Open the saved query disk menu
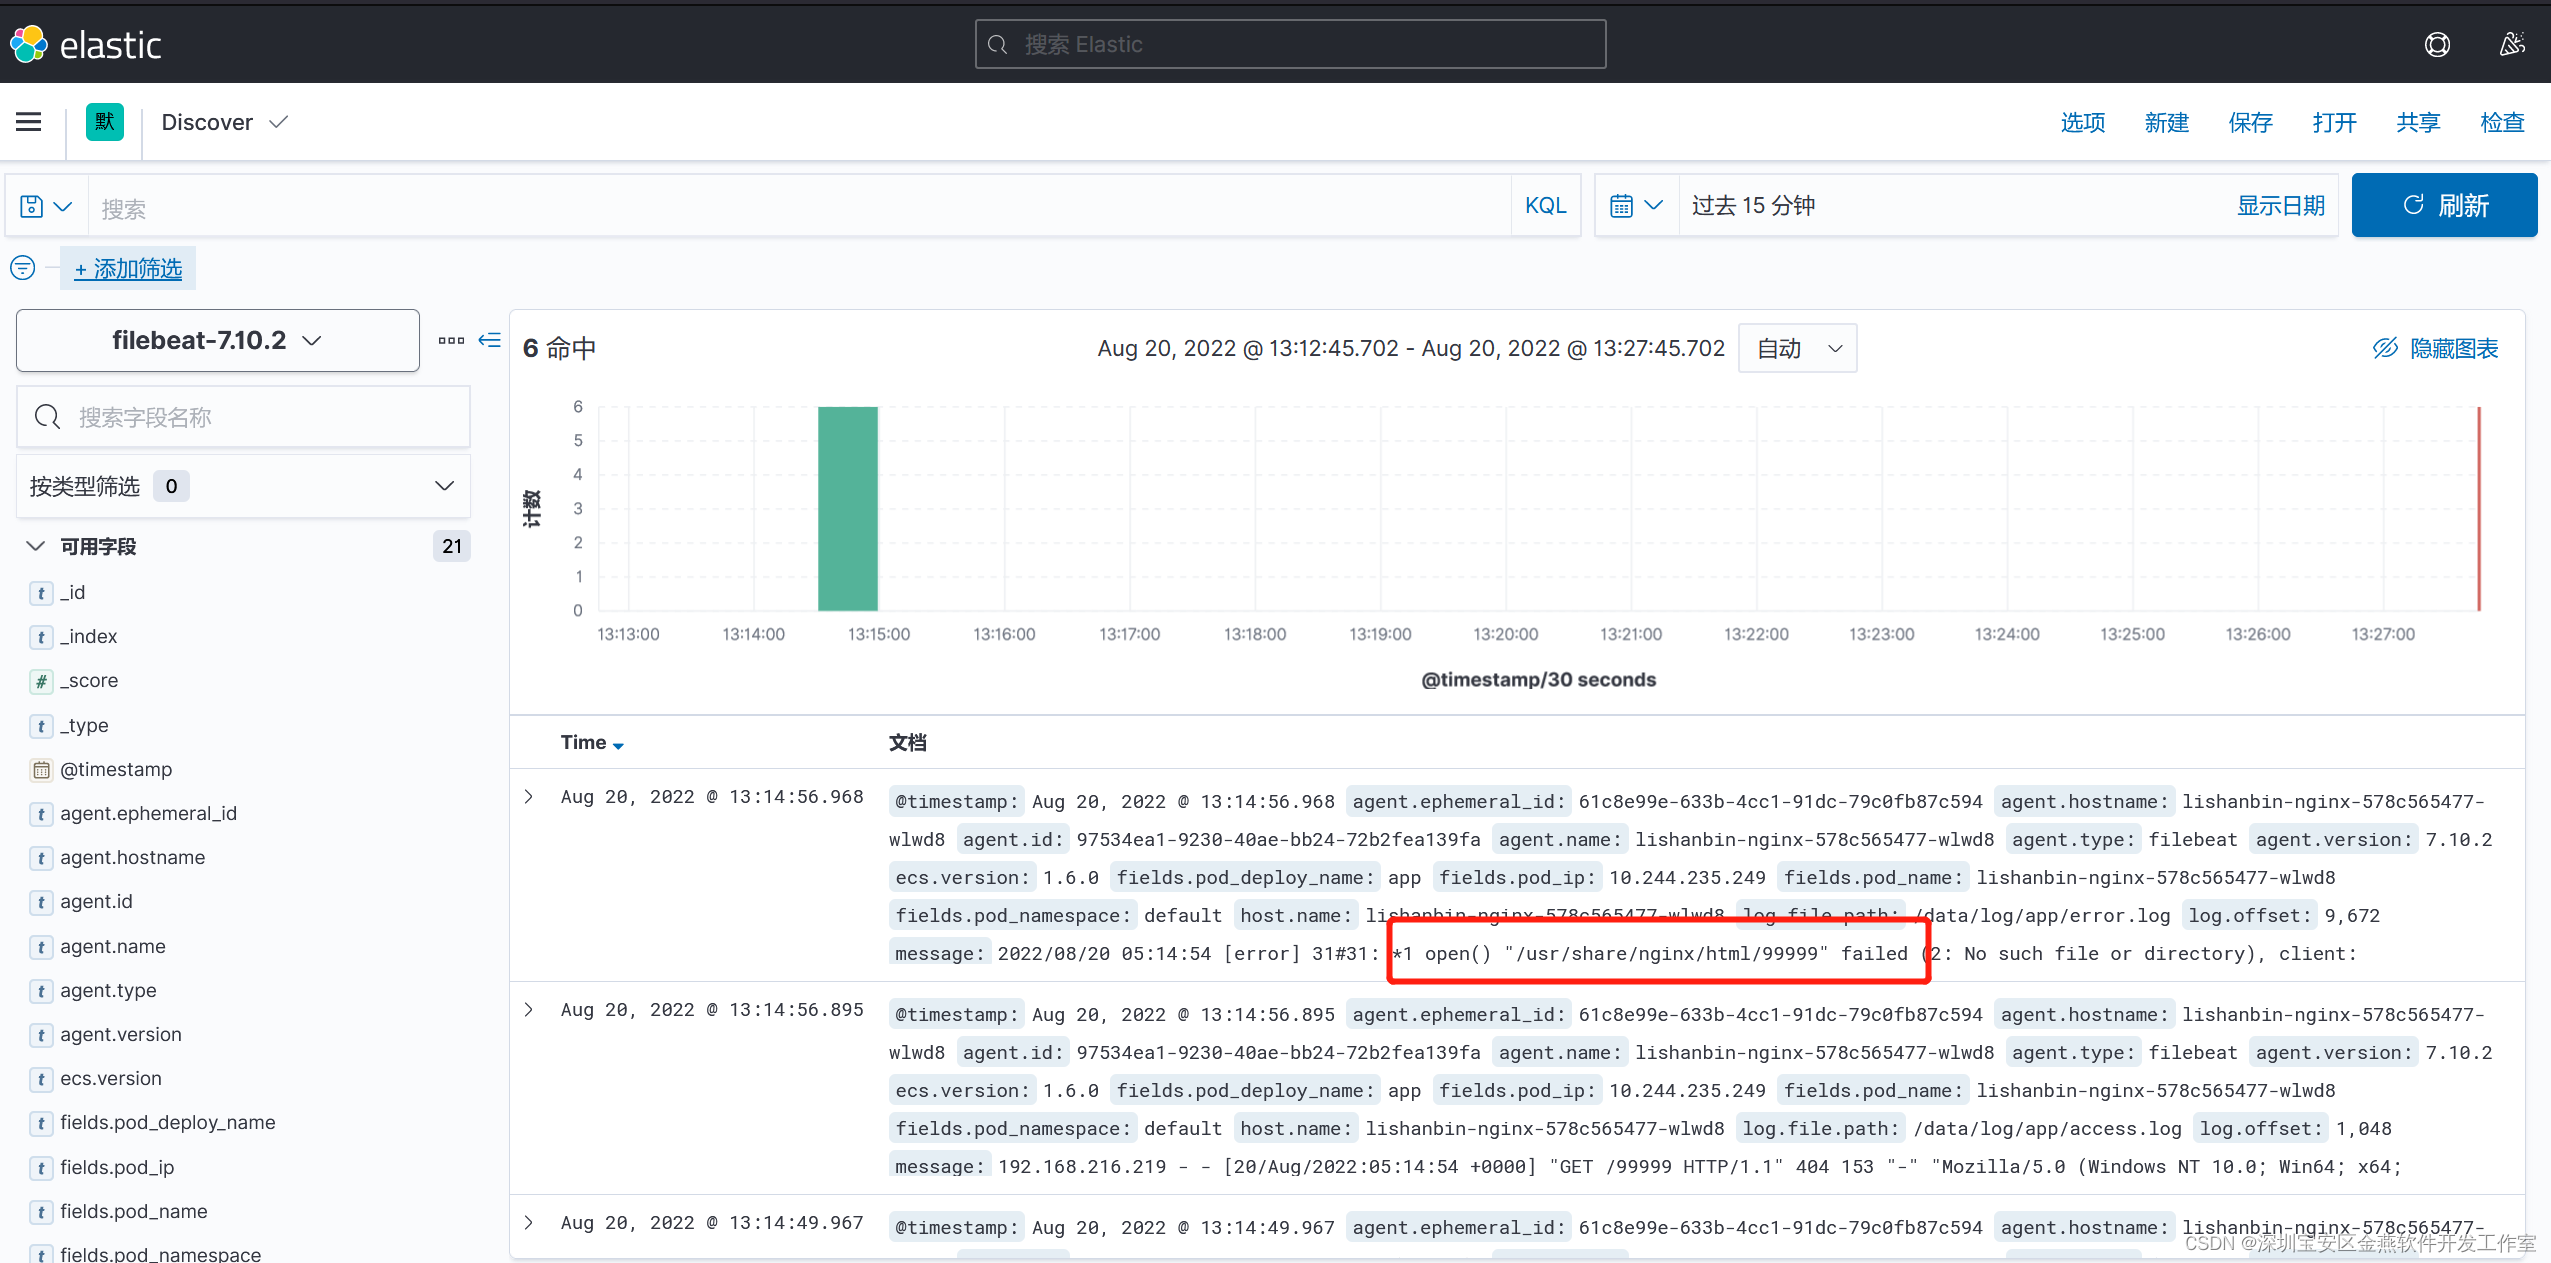Viewport: 2551px width, 1263px height. (46, 207)
